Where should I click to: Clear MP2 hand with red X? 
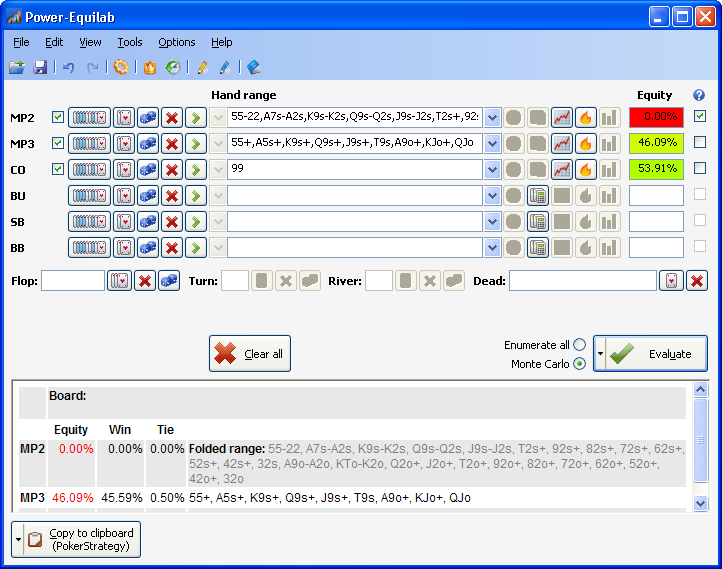pos(172,118)
